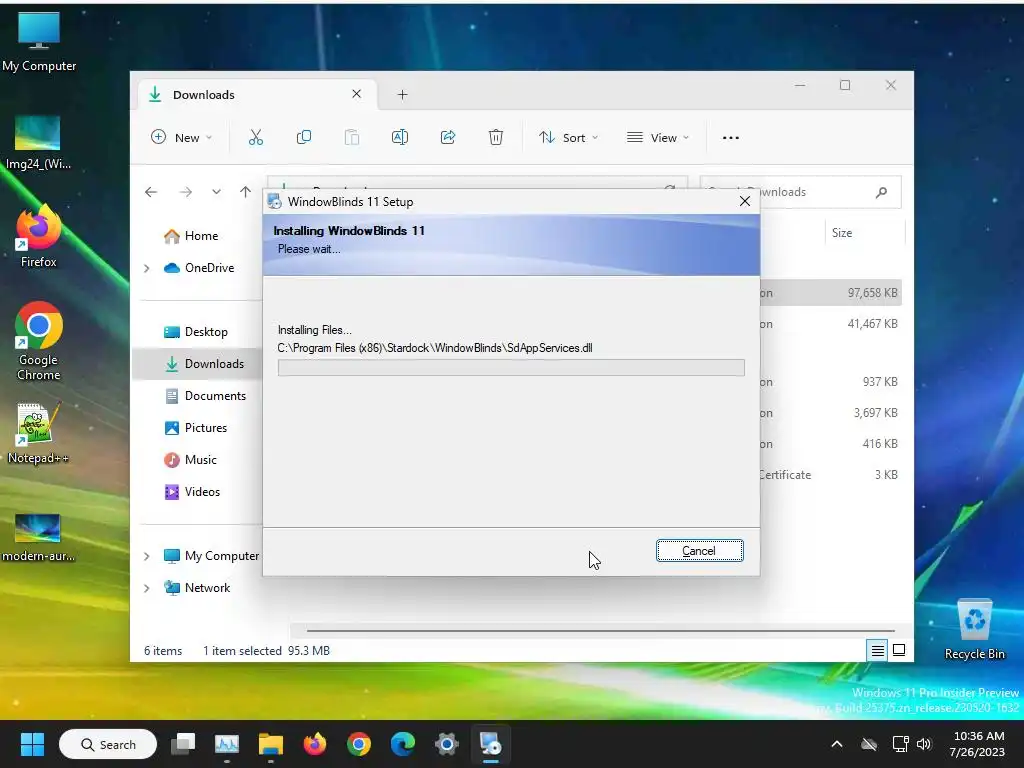Open the See more ellipsis menu
The height and width of the screenshot is (768, 1024).
pyautogui.click(x=731, y=138)
